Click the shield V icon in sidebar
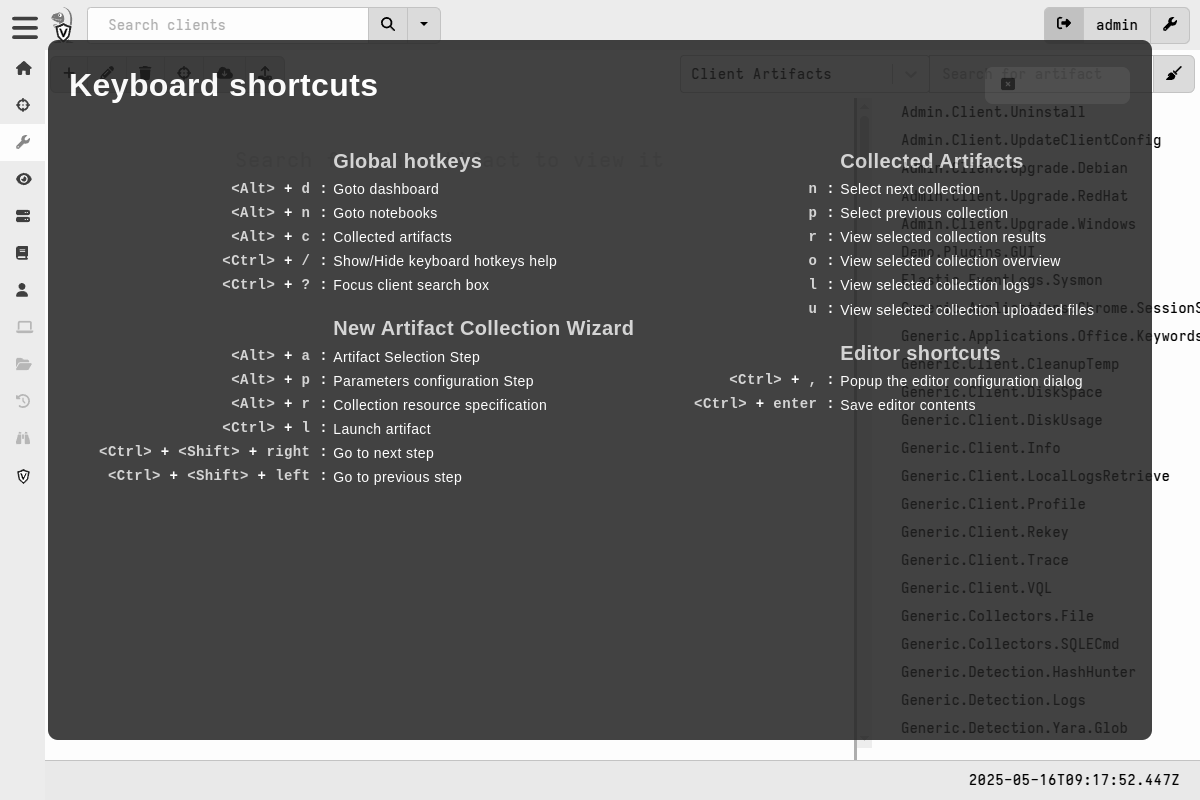The height and width of the screenshot is (800, 1200). pyautogui.click(x=23, y=476)
